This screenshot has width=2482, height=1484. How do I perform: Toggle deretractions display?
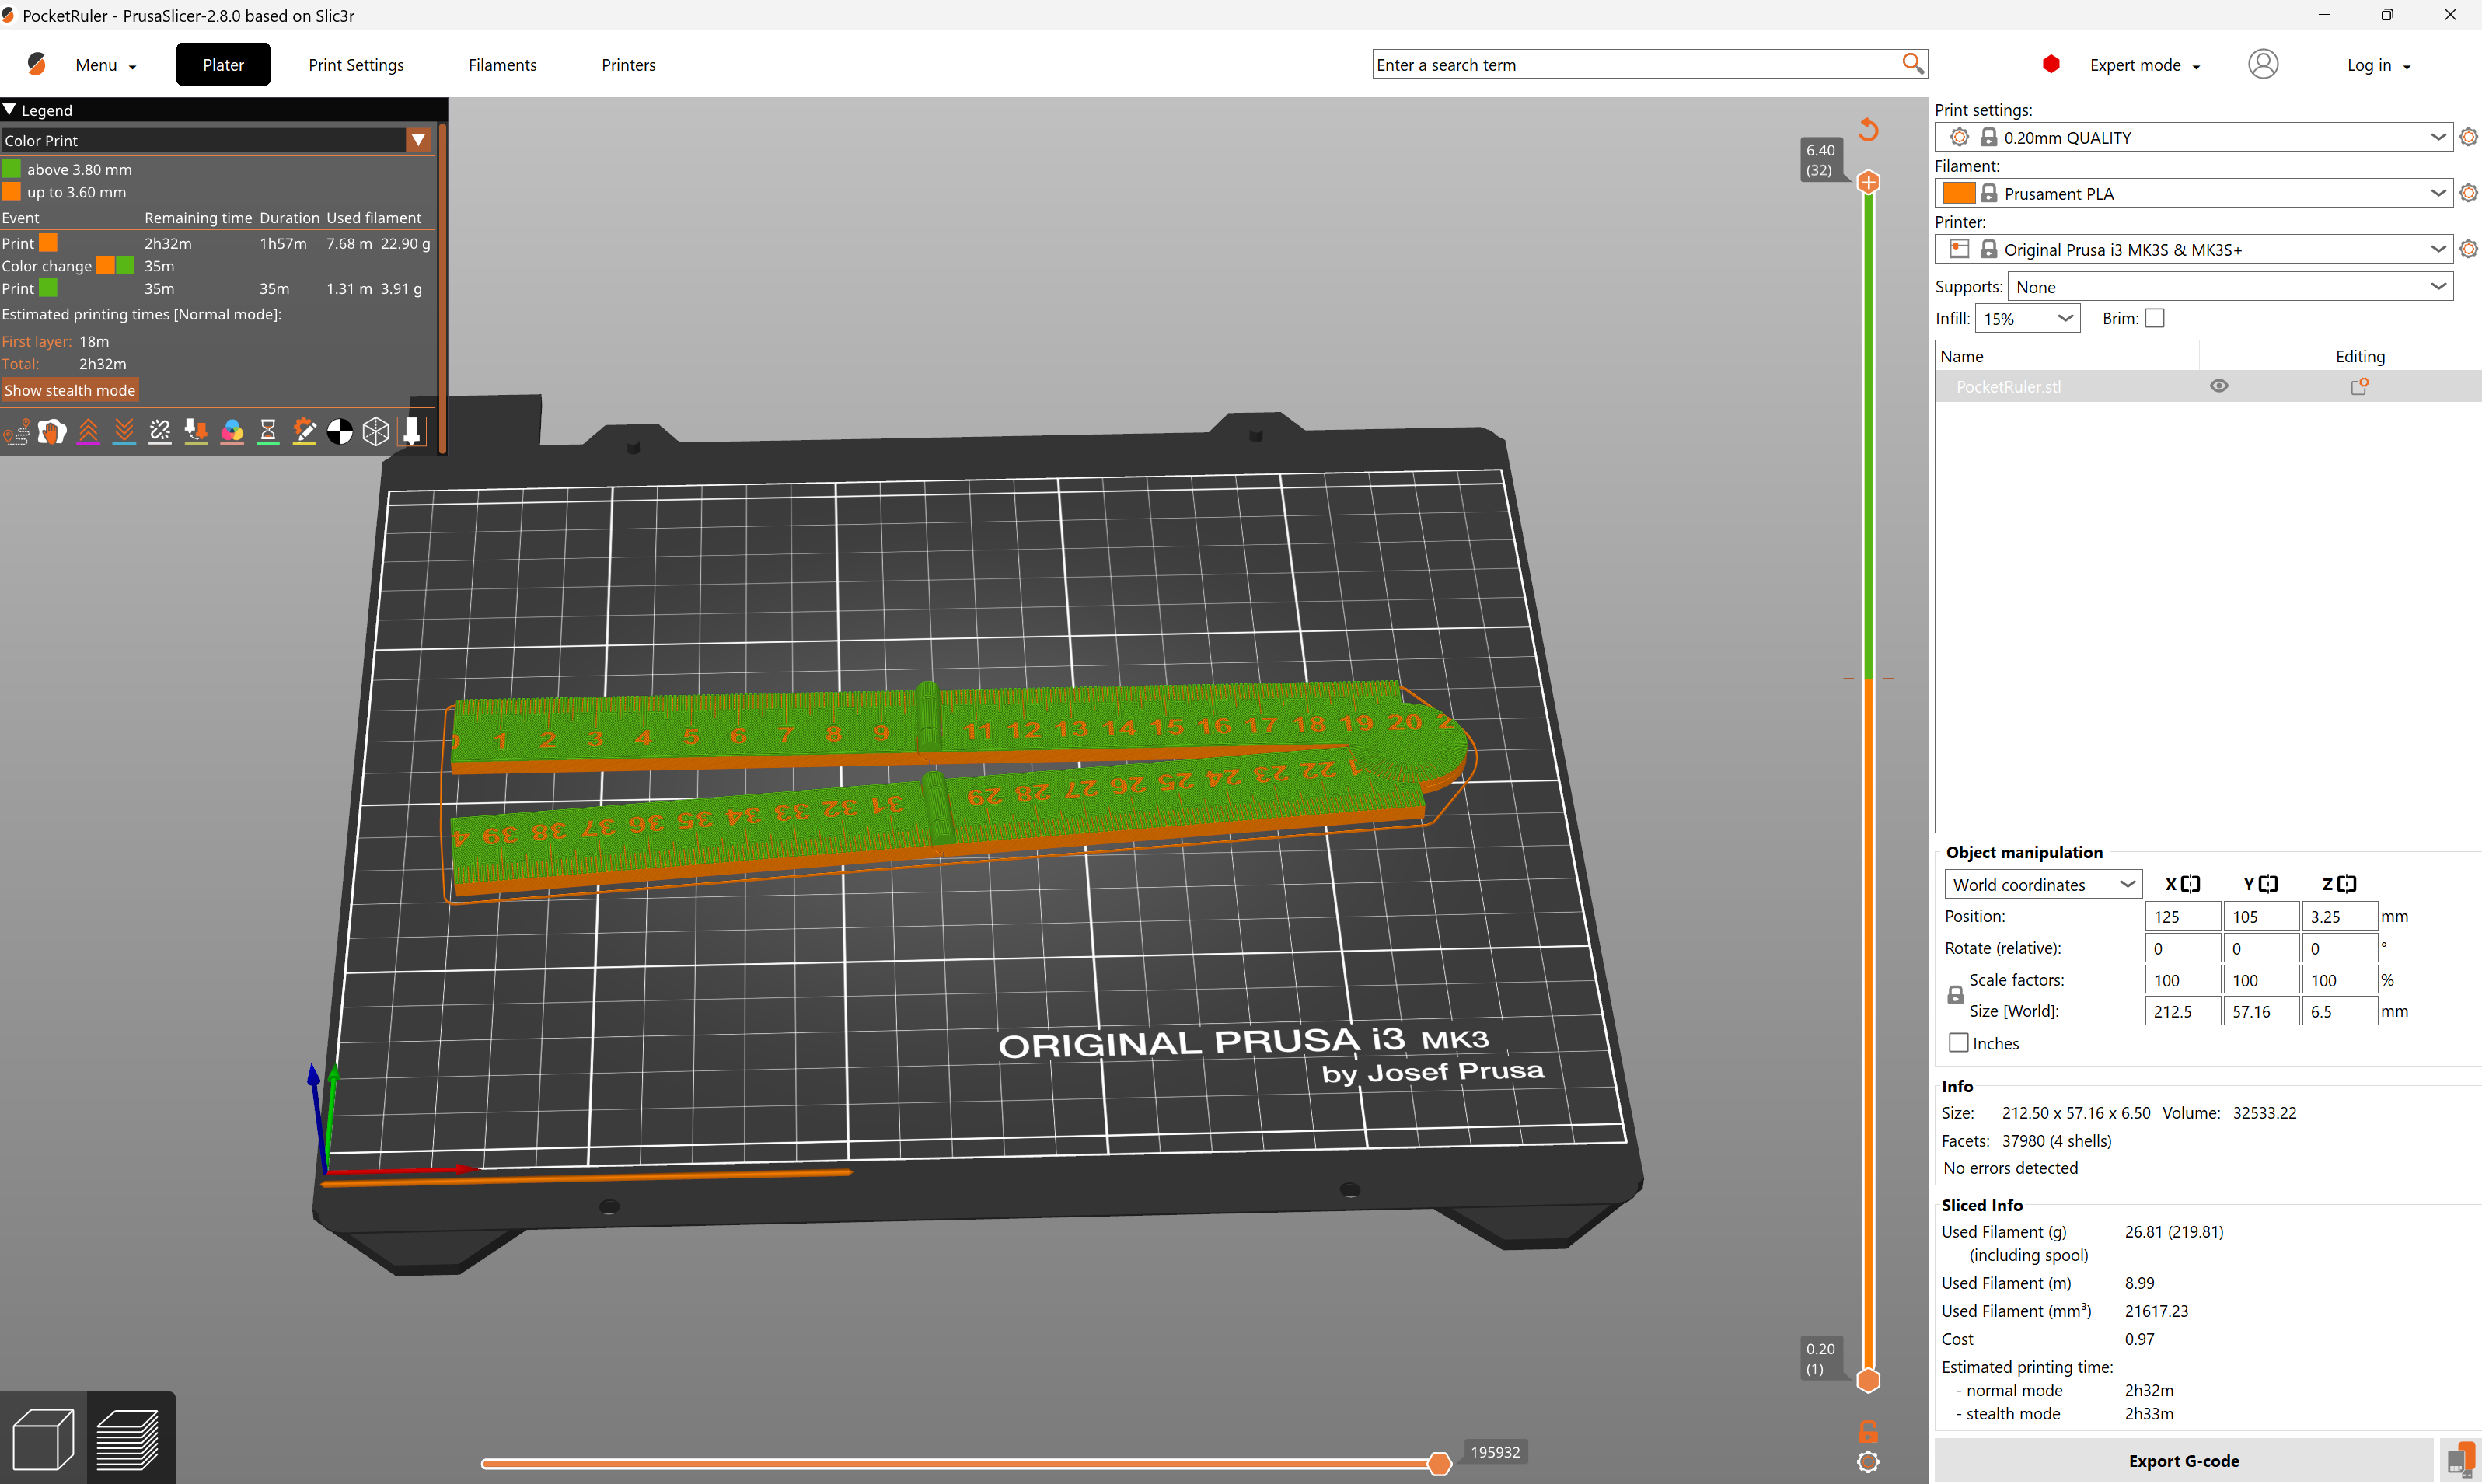coord(124,431)
